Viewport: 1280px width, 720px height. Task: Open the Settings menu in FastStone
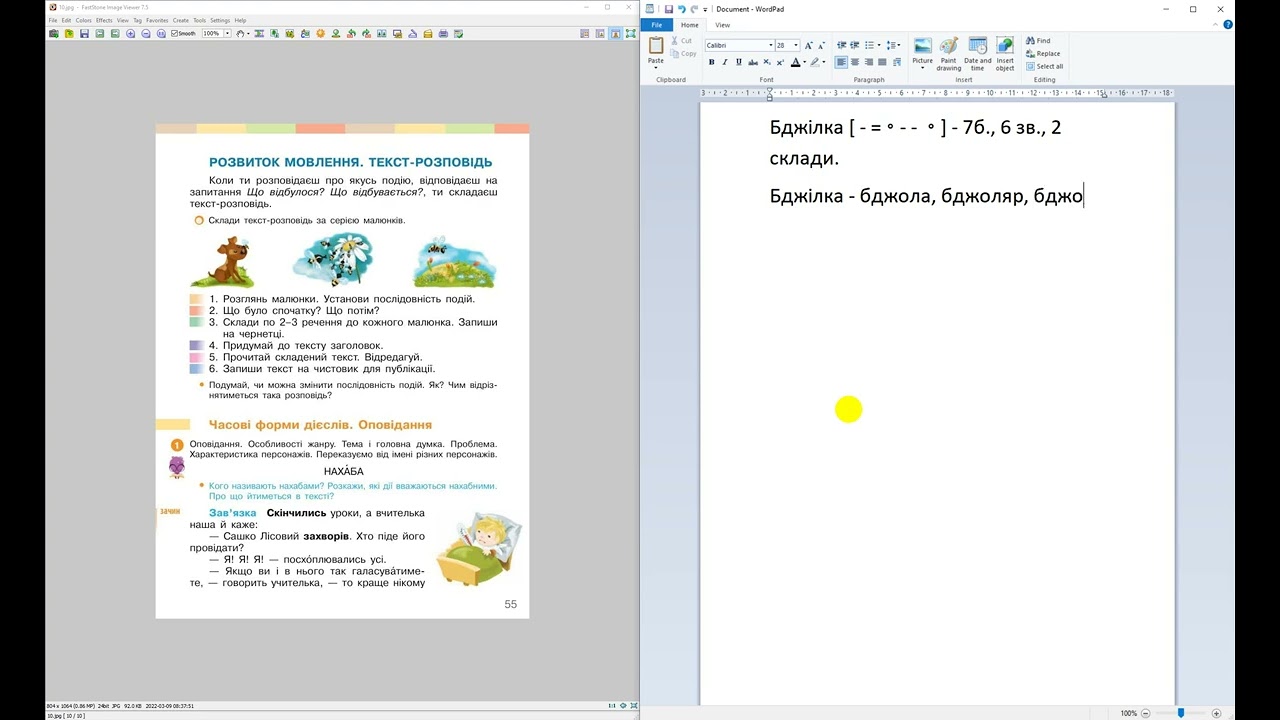[220, 20]
